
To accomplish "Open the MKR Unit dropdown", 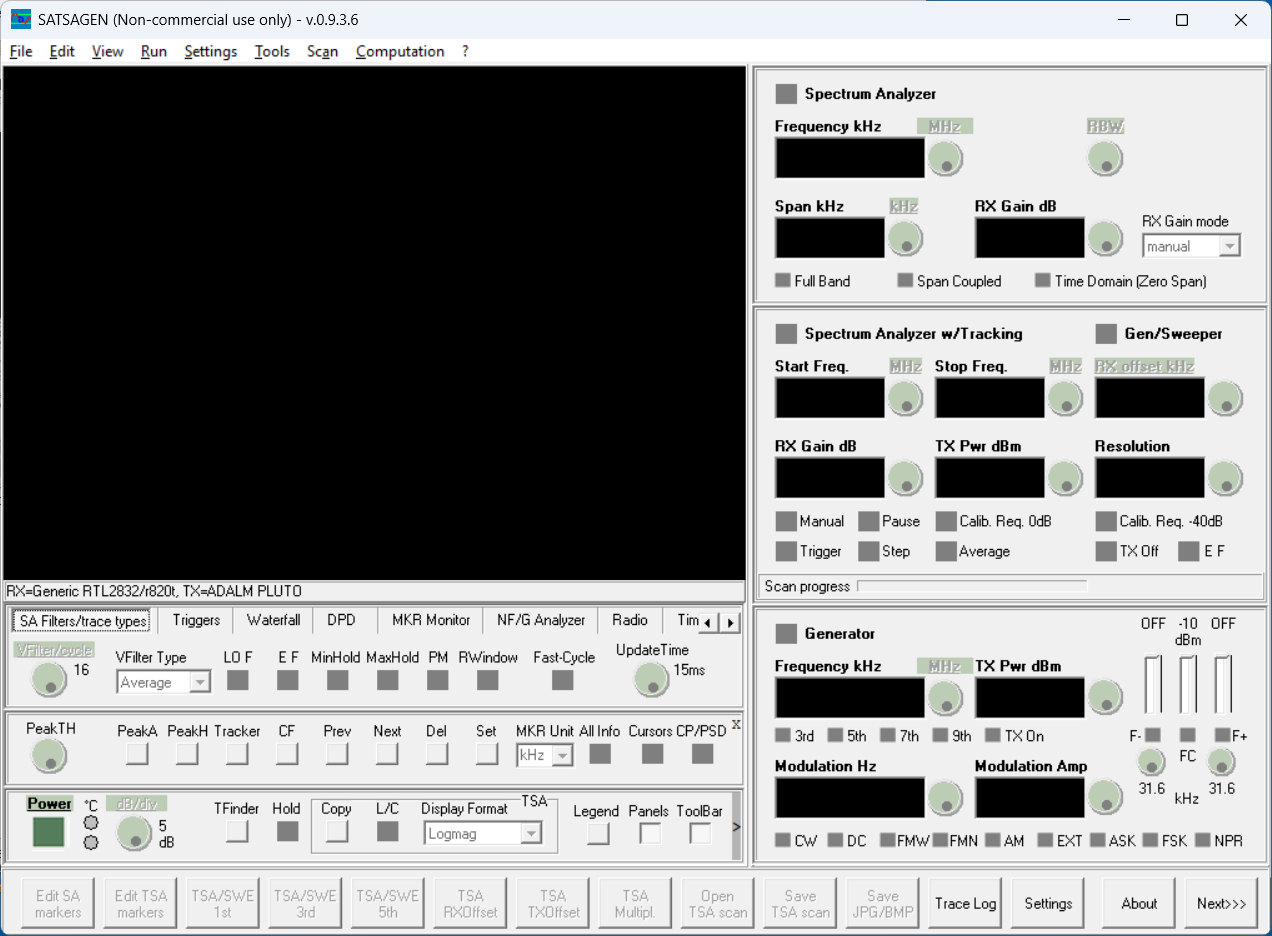I will tap(563, 755).
